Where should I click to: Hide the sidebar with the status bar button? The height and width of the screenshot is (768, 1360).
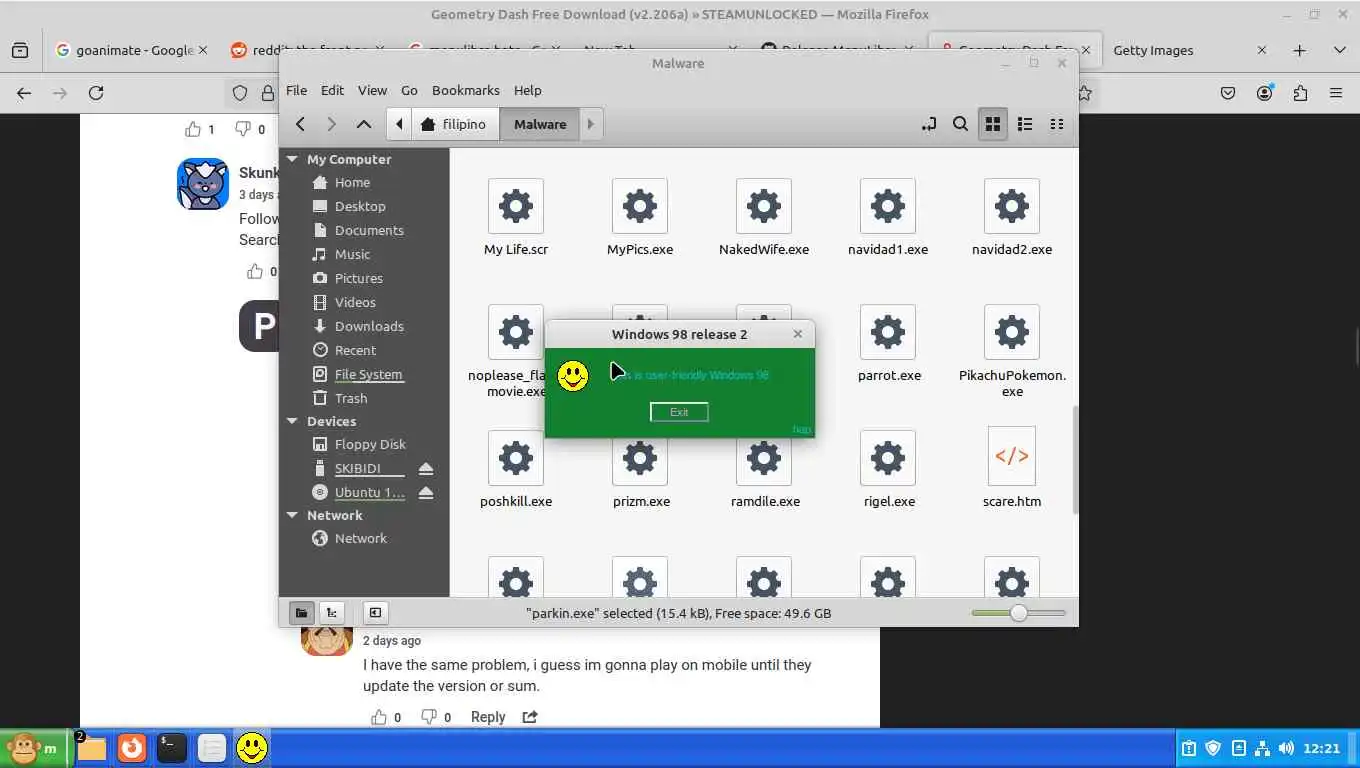[x=375, y=613]
